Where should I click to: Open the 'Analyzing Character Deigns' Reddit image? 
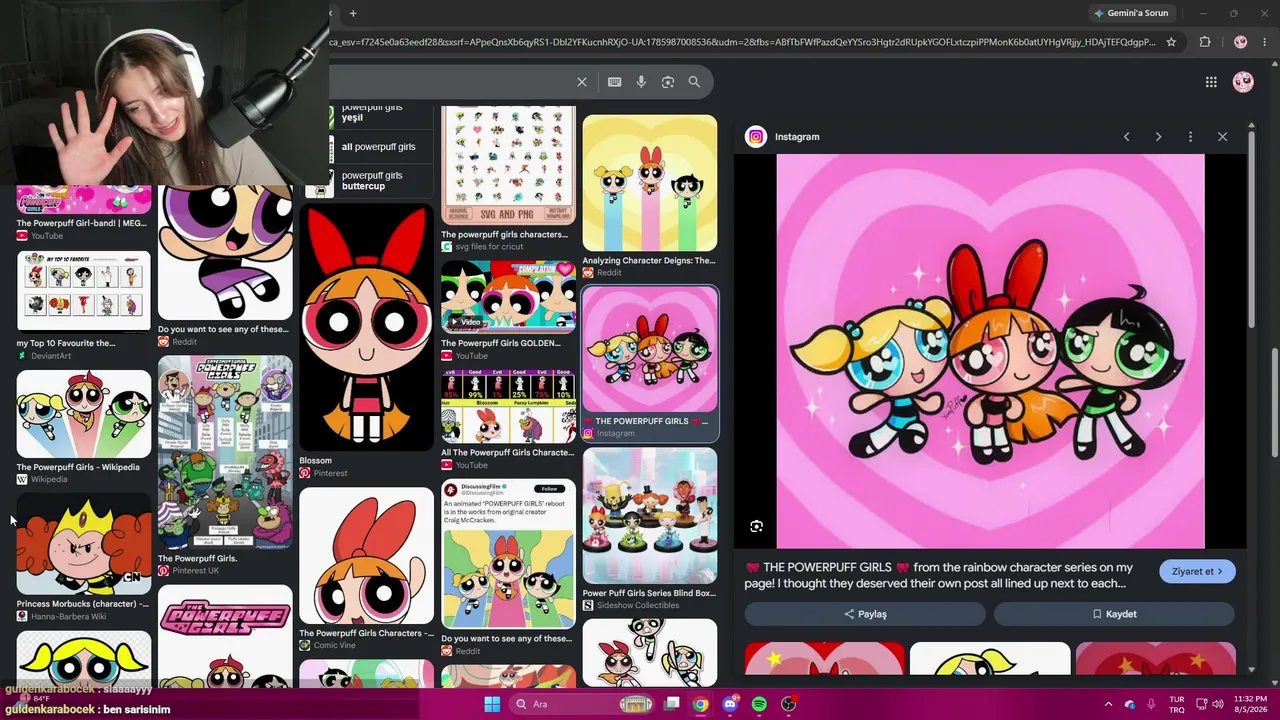[650, 183]
